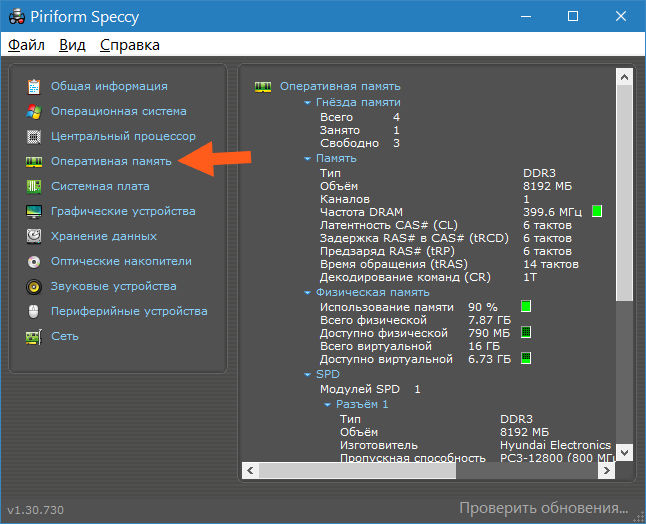The height and width of the screenshot is (524, 646).
Task: Click the Summary clipboard icon
Action: [34, 87]
